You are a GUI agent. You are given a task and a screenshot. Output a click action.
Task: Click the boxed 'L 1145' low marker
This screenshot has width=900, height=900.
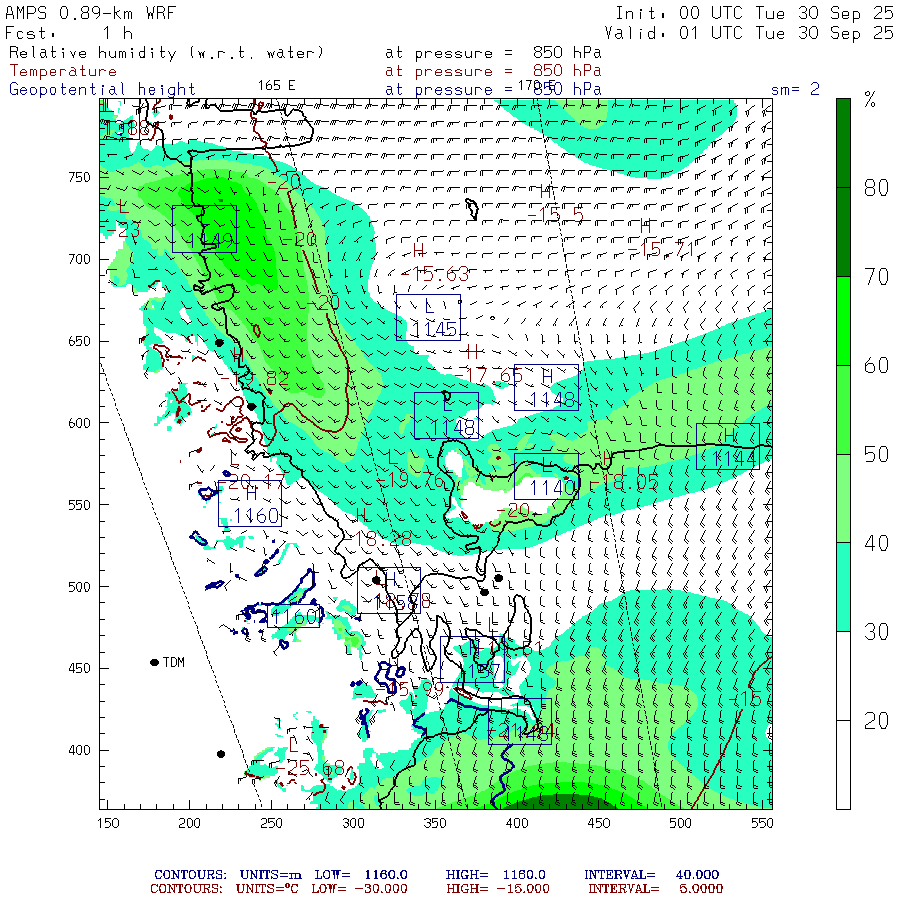428,317
